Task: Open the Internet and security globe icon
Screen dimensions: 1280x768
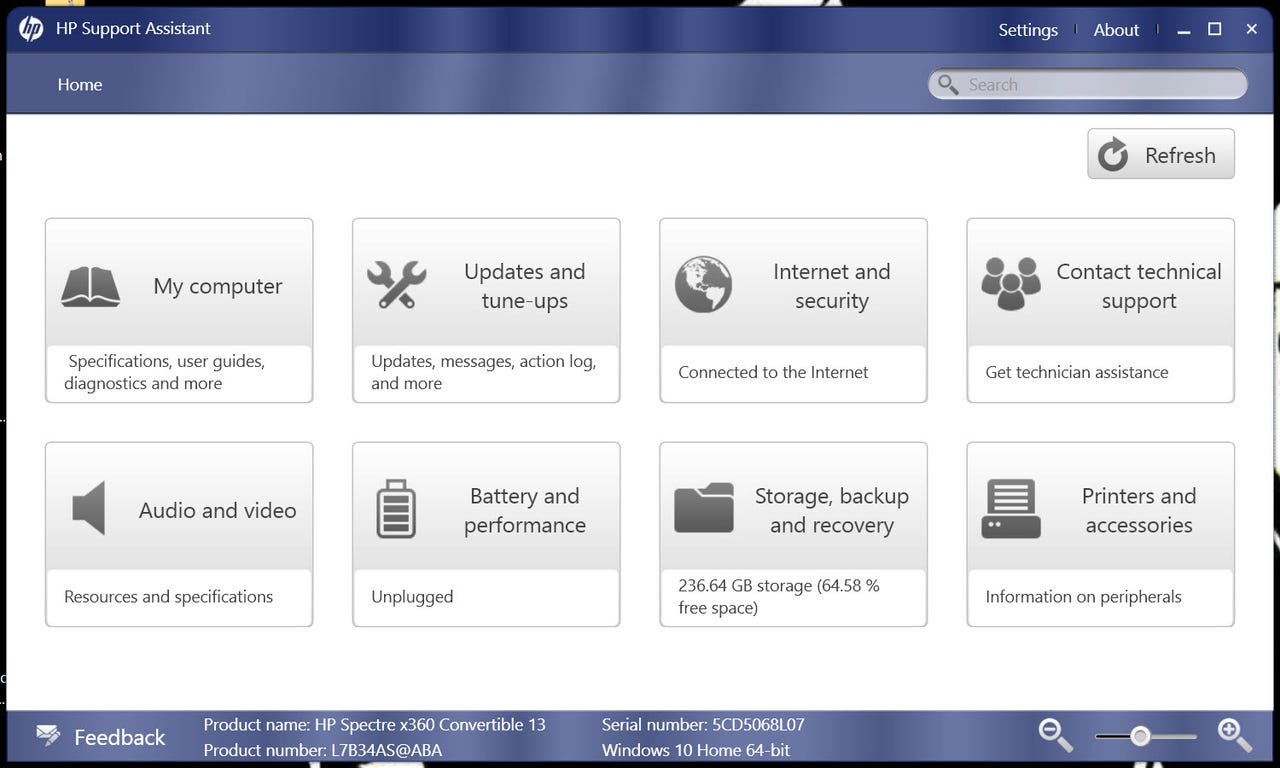Action: click(704, 284)
